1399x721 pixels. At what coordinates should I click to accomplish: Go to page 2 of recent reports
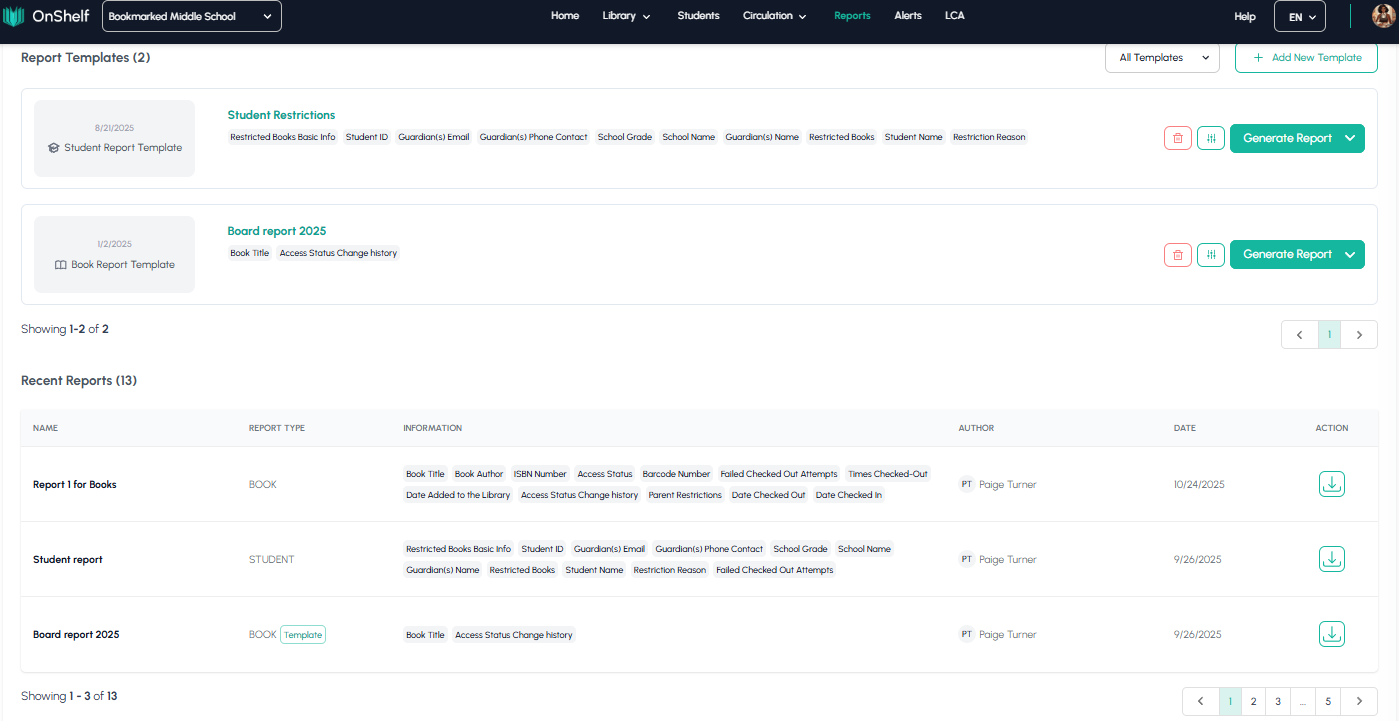1253,702
